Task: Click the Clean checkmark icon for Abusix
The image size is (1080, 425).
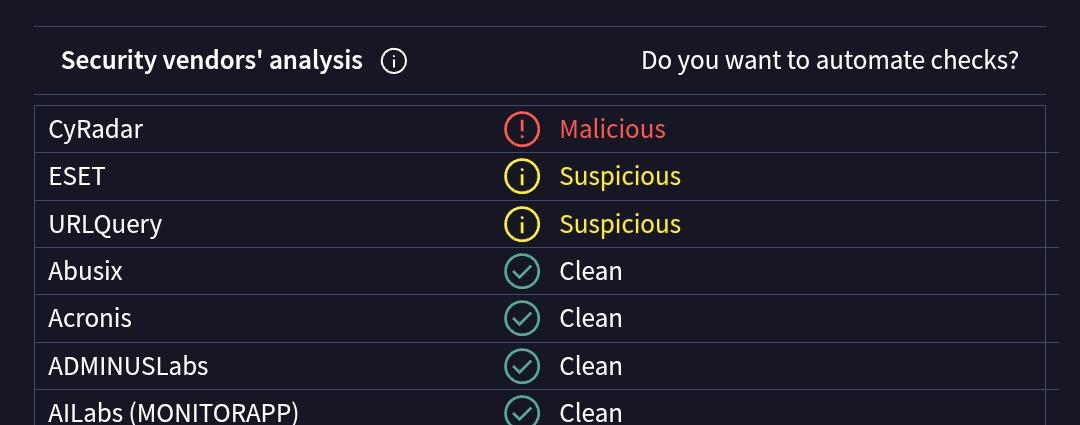Action: tap(521, 271)
